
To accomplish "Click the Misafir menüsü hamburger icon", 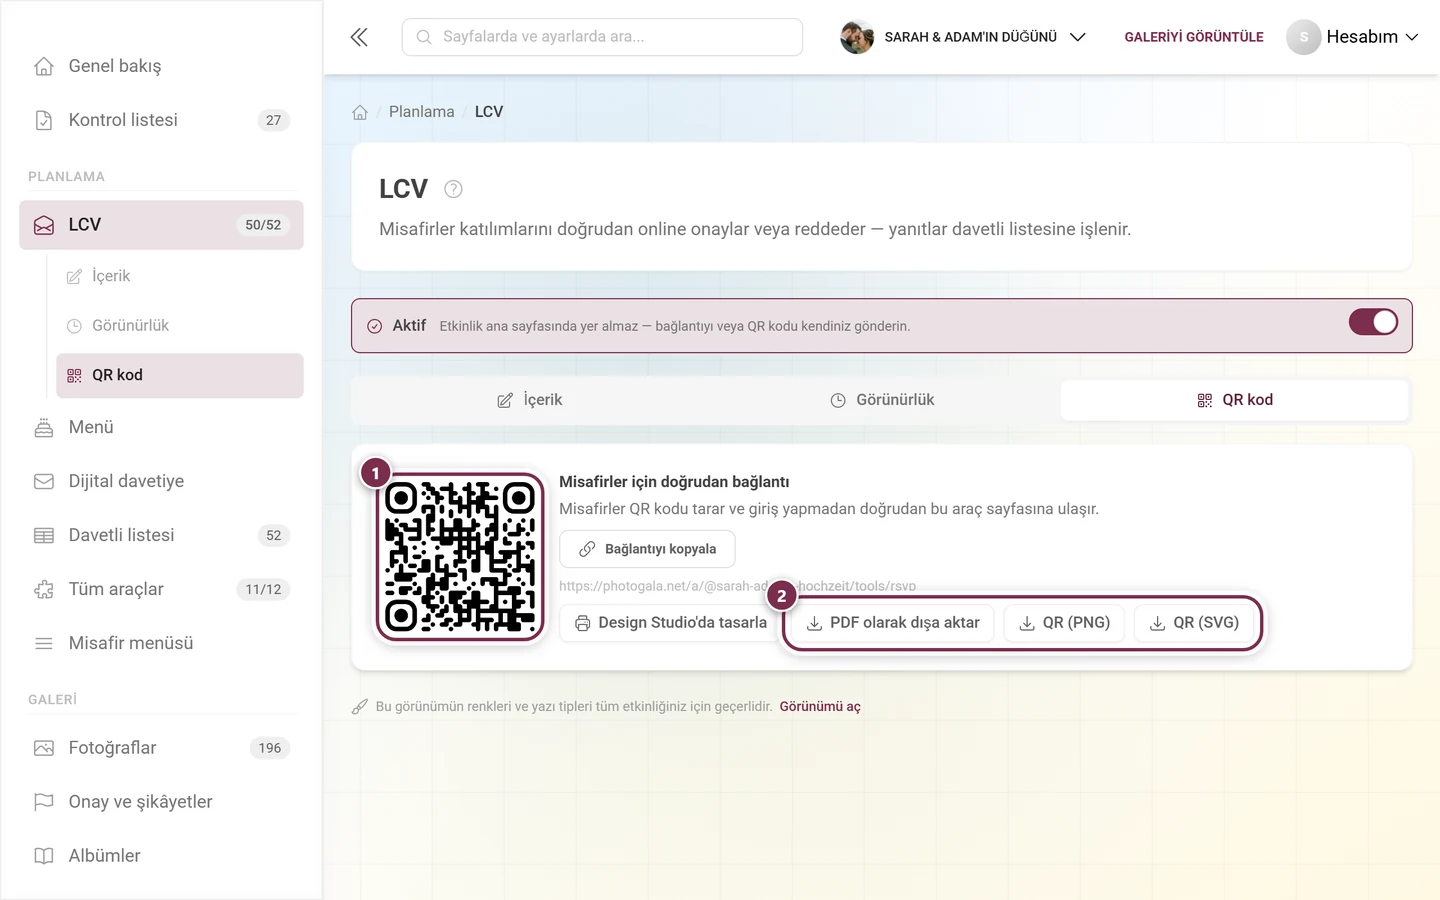I will tap(44, 643).
